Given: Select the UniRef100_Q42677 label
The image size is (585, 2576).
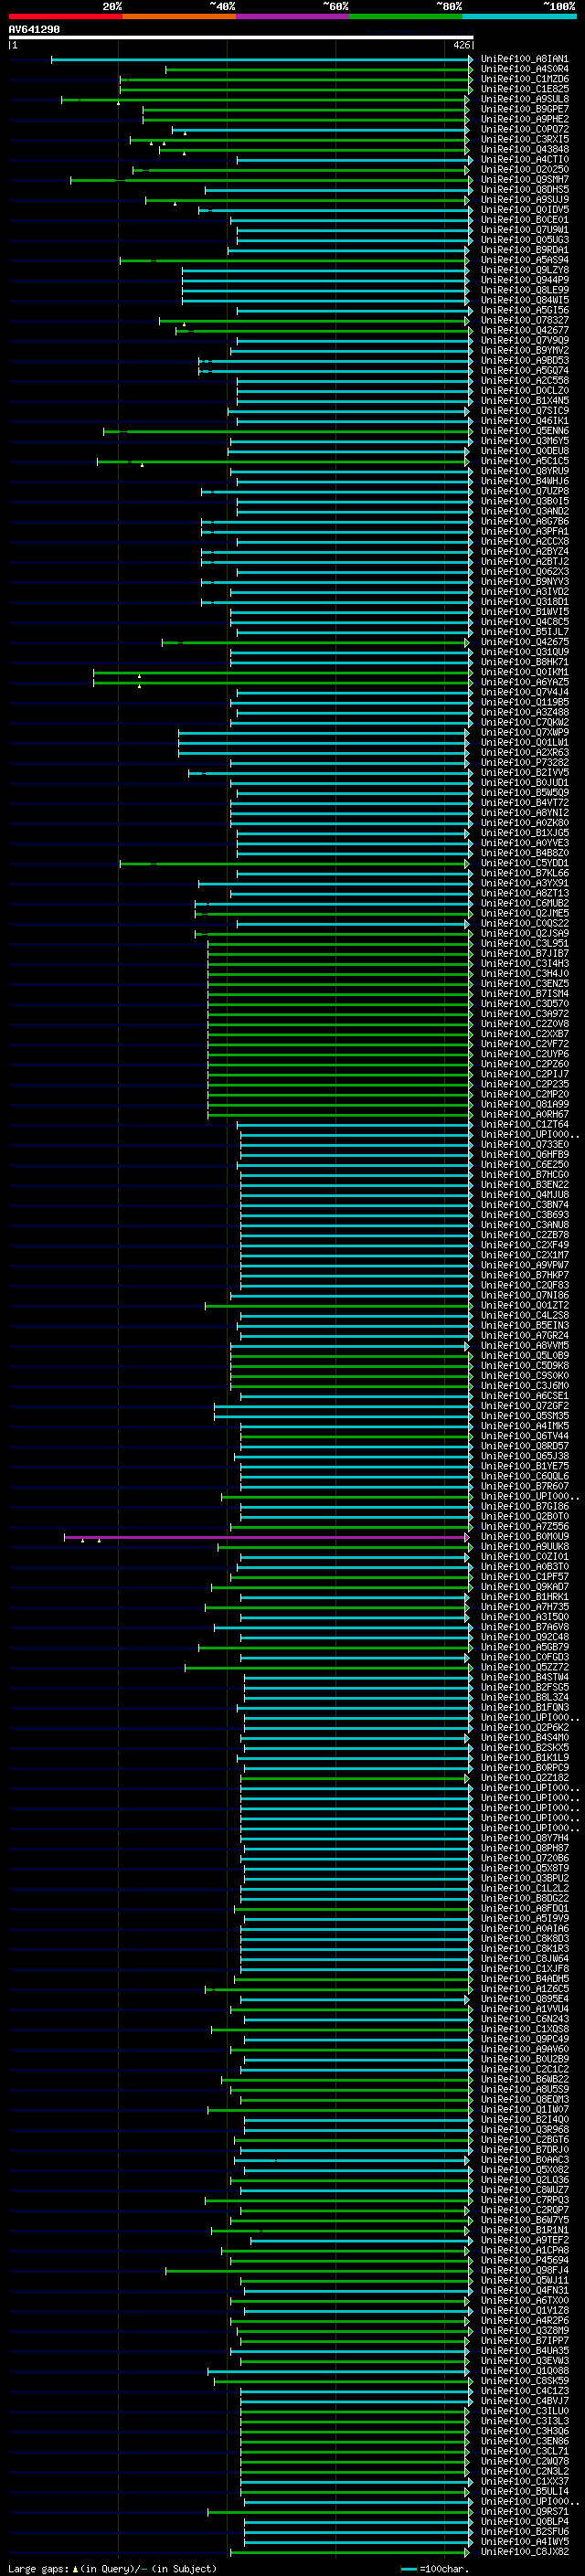Looking at the screenshot, I should pyautogui.click(x=525, y=330).
